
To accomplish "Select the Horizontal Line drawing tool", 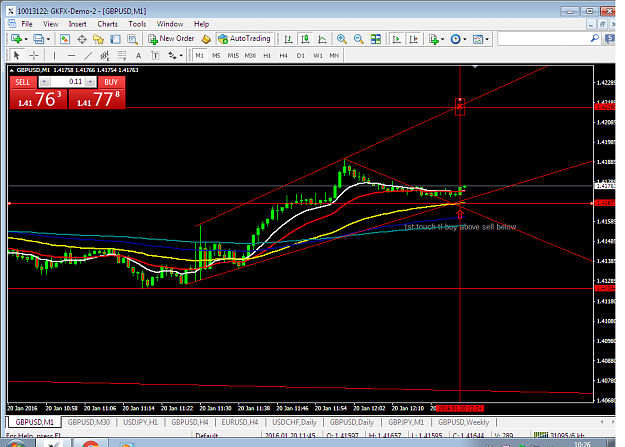I will coord(71,55).
